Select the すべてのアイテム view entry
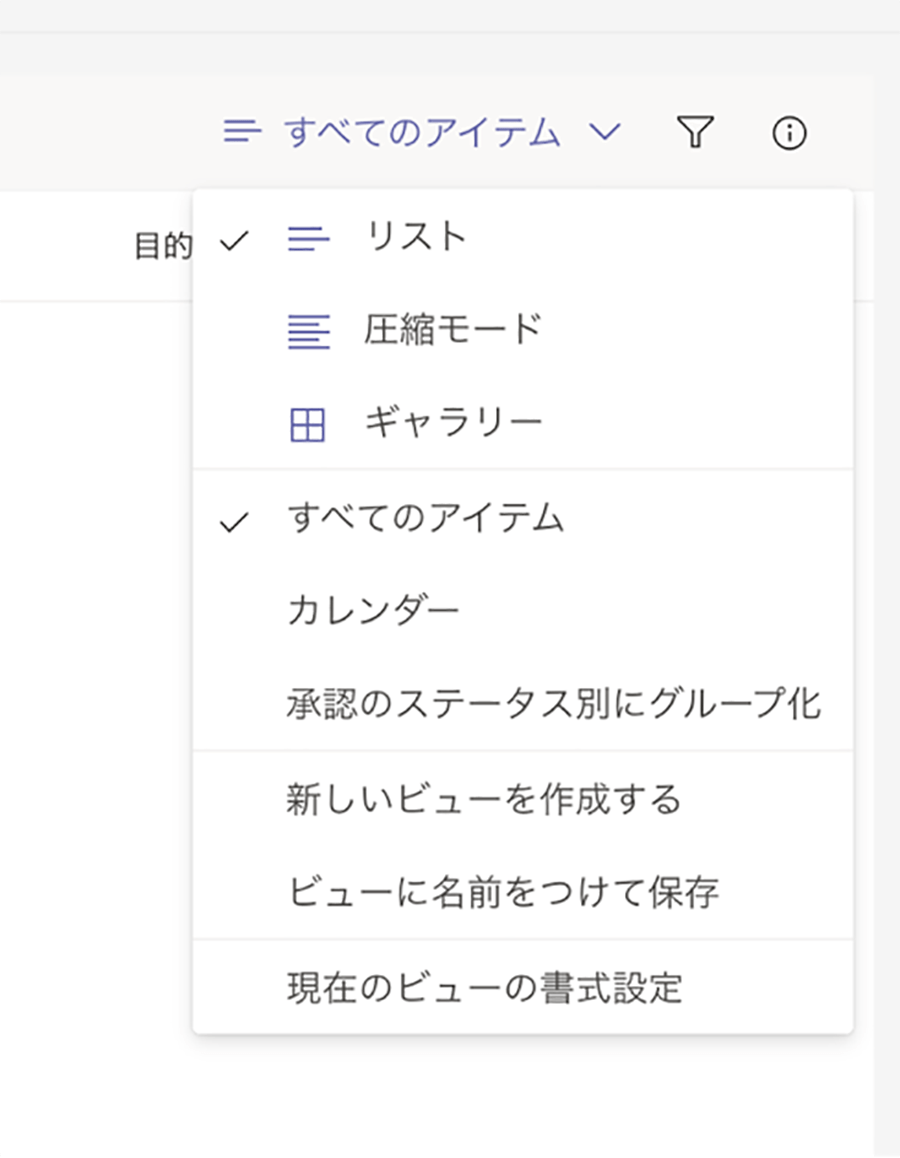The height and width of the screenshot is (1158, 900). [425, 519]
